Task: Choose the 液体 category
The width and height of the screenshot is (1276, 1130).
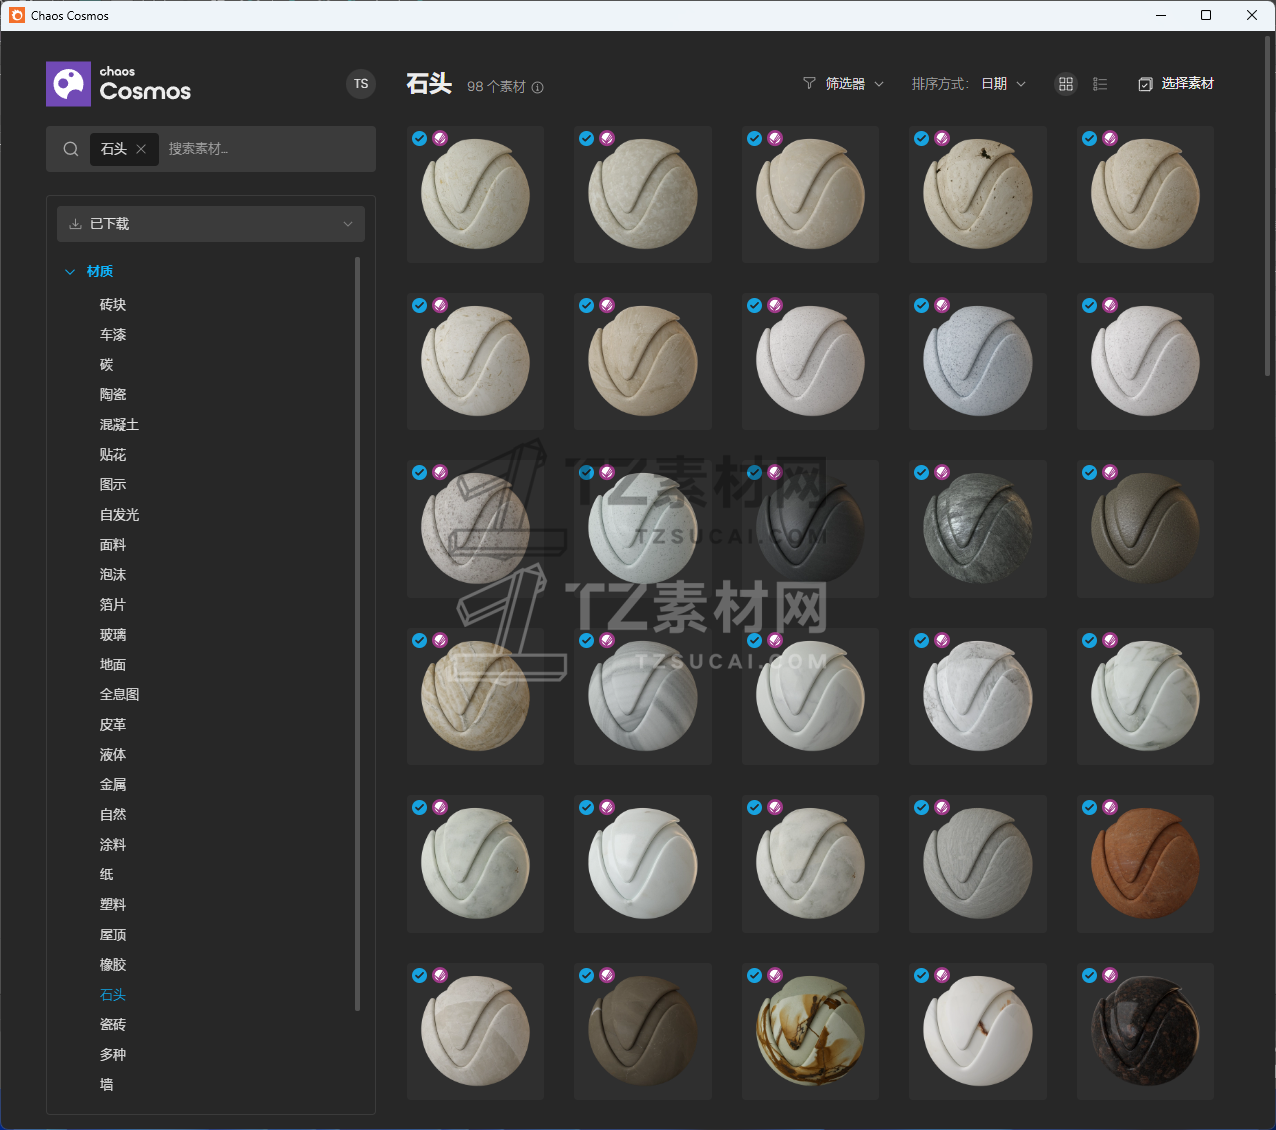Action: pyautogui.click(x=113, y=755)
